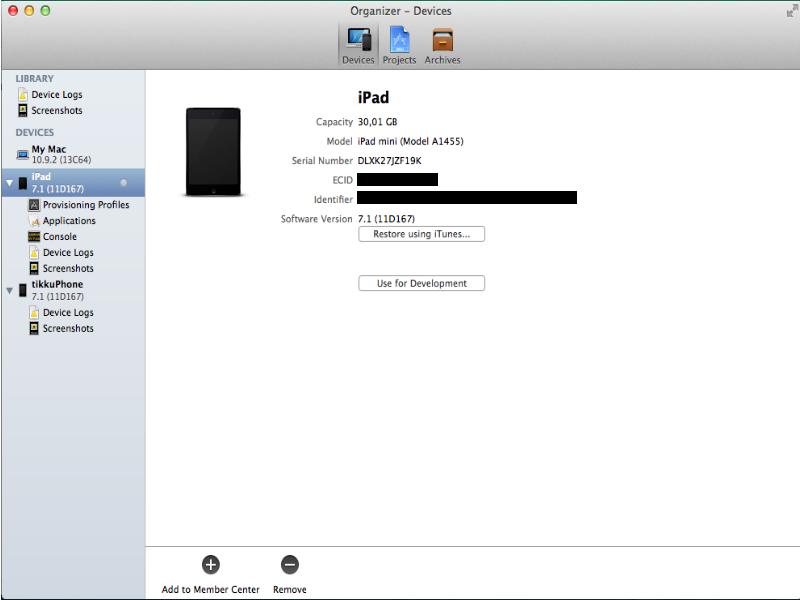Click the Device Logs icon under tikkuPhone
800x600 pixels.
point(34,312)
